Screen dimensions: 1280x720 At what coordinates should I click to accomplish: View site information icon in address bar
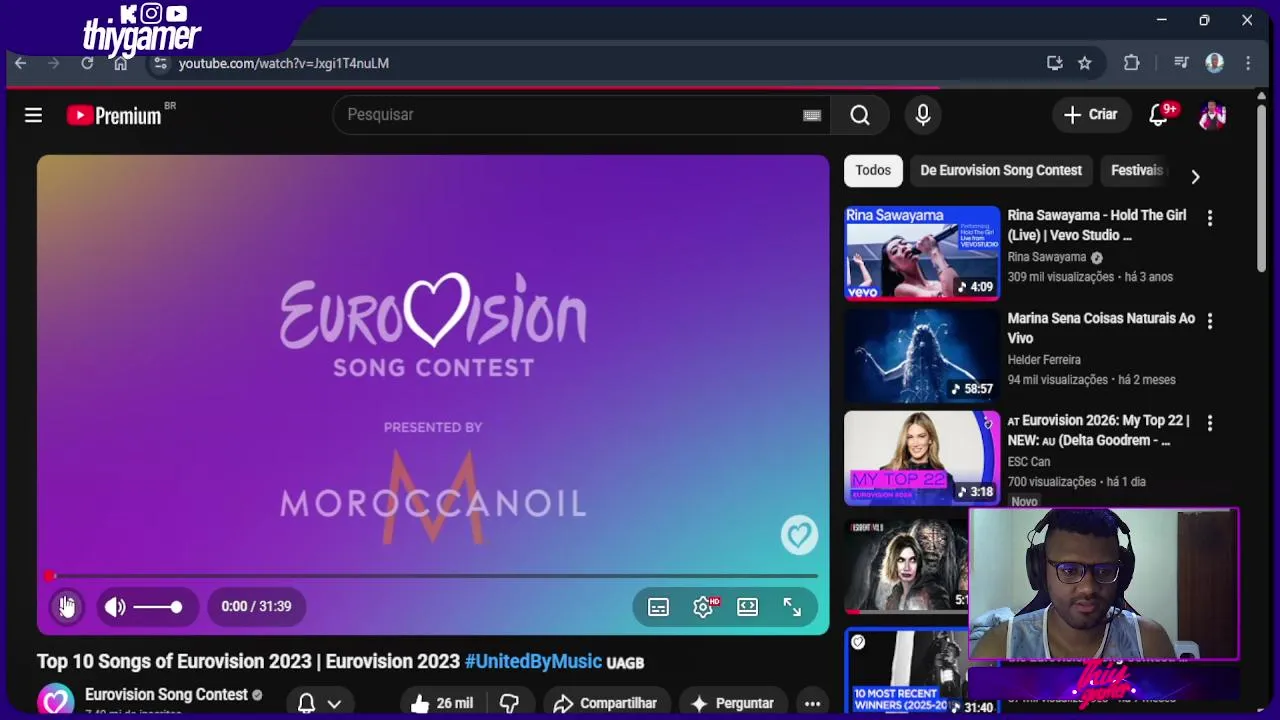159,63
